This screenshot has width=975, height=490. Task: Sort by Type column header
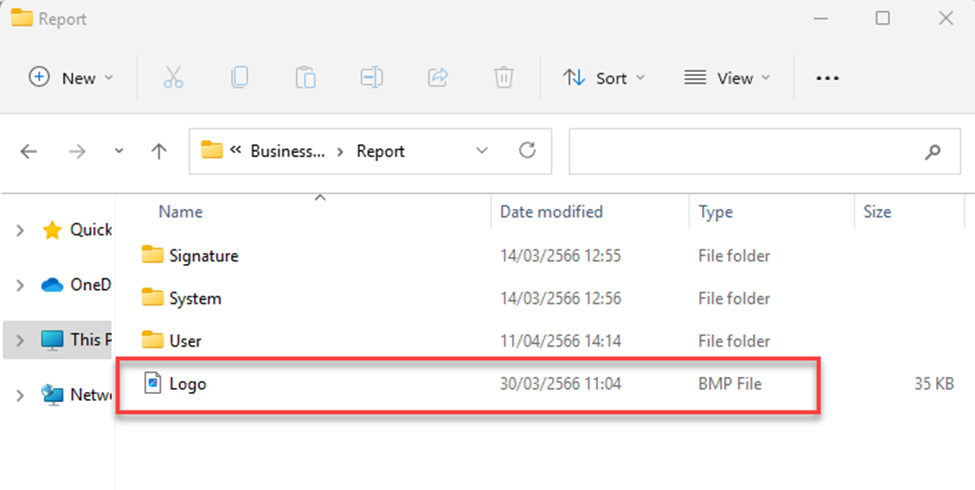point(715,212)
